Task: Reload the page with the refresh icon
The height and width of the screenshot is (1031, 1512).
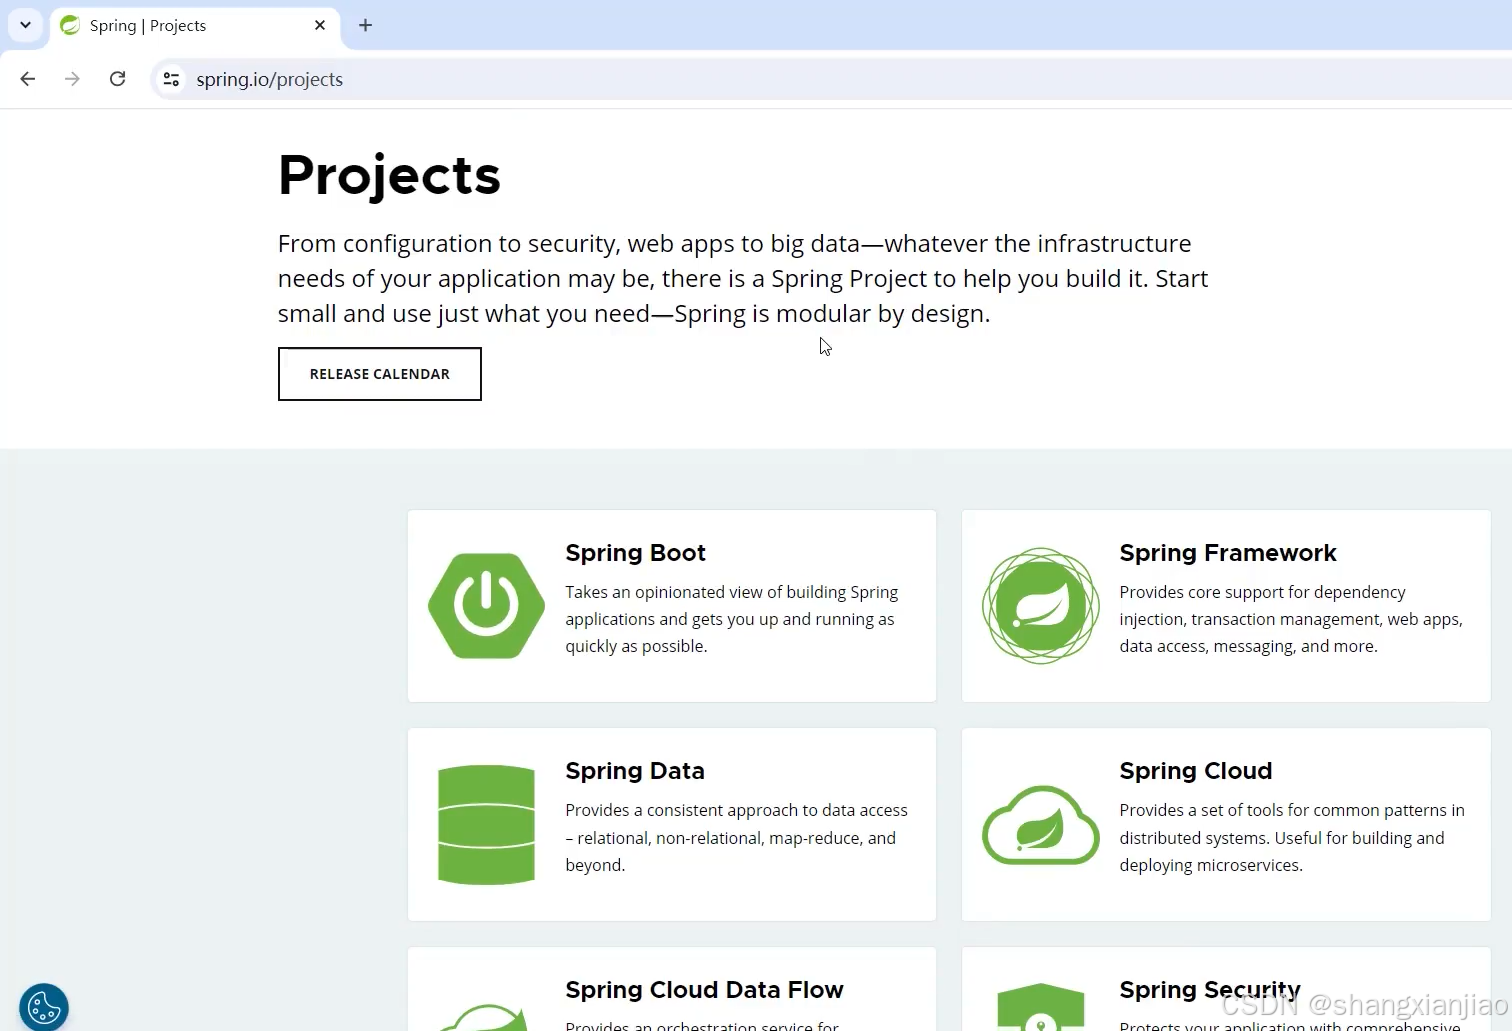Action: click(x=117, y=79)
